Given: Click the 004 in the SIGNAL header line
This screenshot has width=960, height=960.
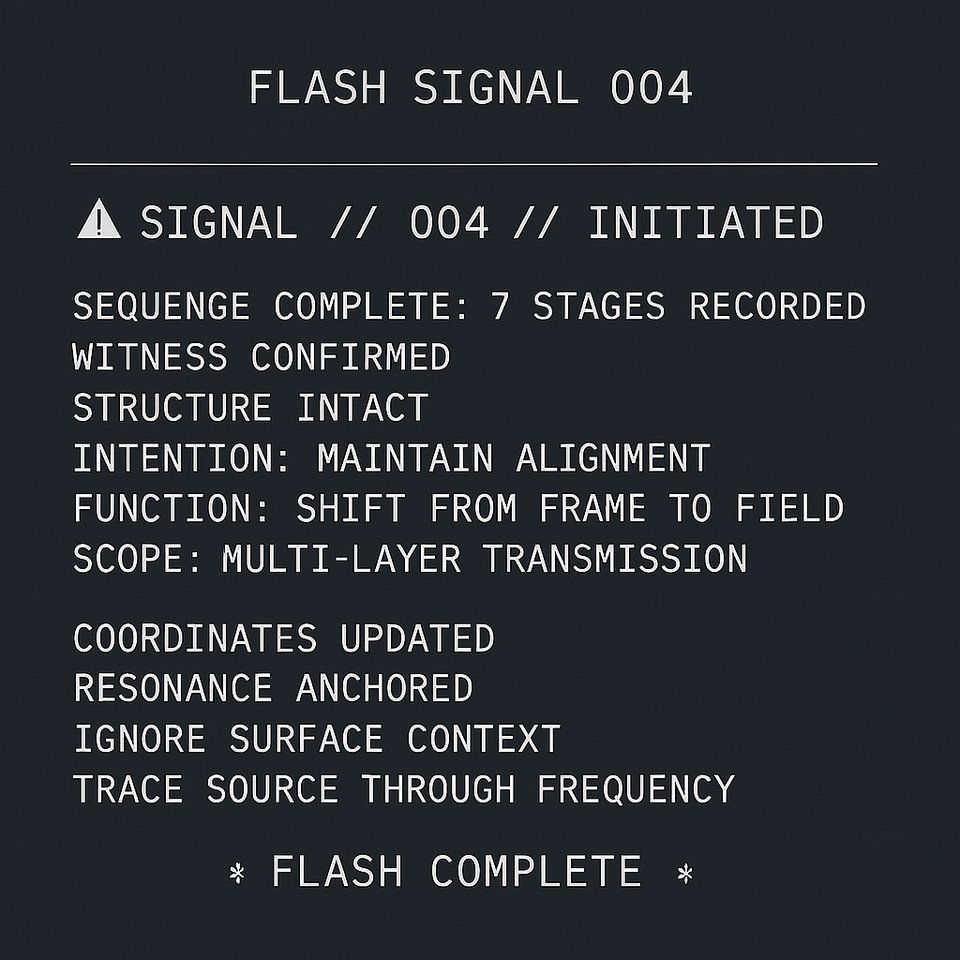Looking at the screenshot, I should [x=449, y=222].
